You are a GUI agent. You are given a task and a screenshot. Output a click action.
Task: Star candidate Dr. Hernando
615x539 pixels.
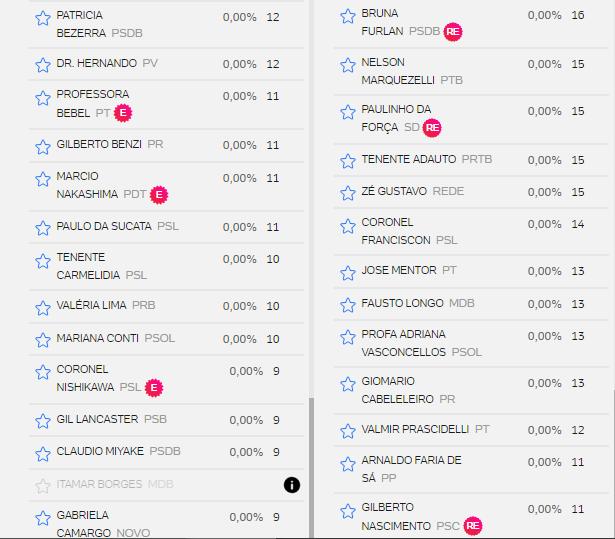click(x=42, y=65)
